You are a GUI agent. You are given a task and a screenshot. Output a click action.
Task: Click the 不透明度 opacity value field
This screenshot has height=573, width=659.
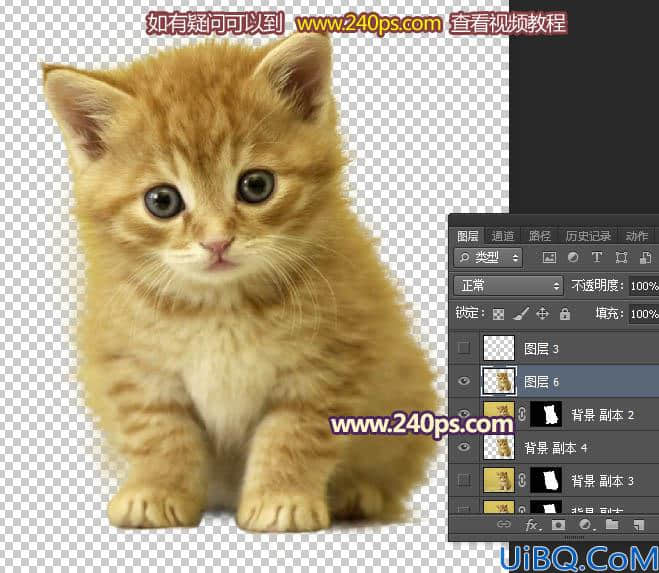(x=643, y=286)
